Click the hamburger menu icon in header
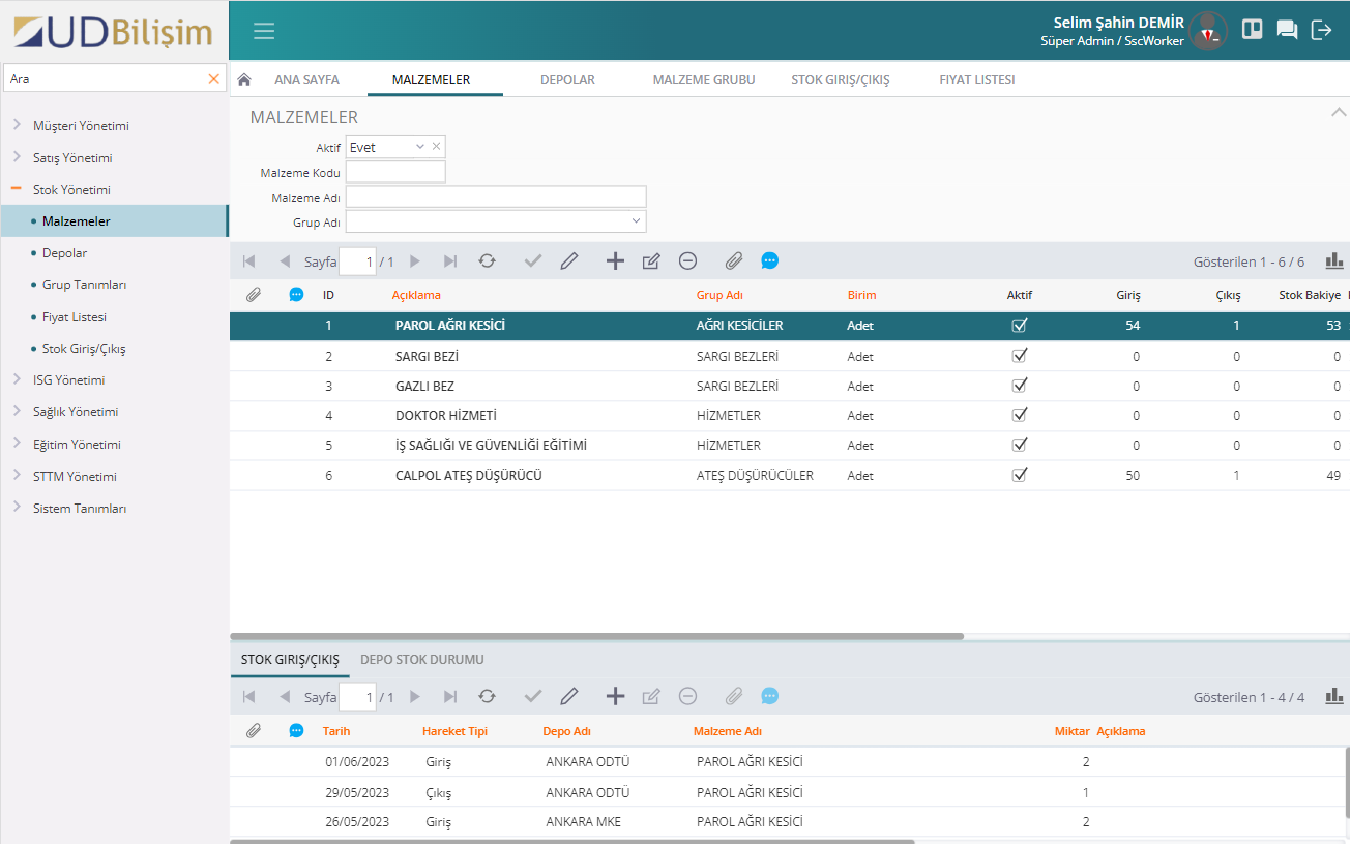The image size is (1350, 844). 264,31
